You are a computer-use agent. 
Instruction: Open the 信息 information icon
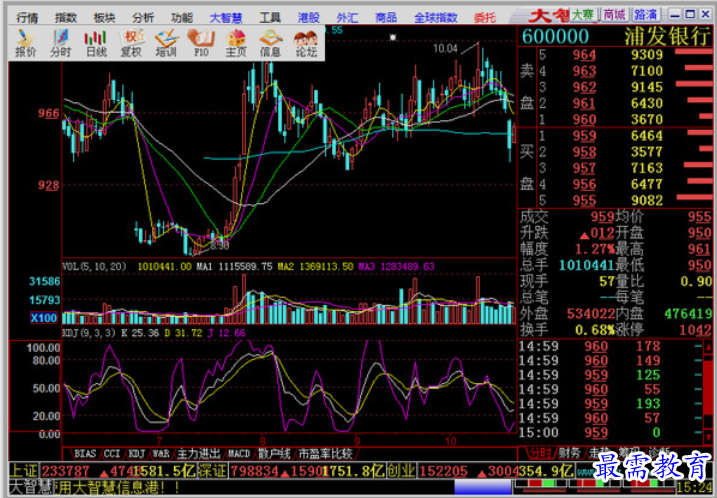point(271,43)
